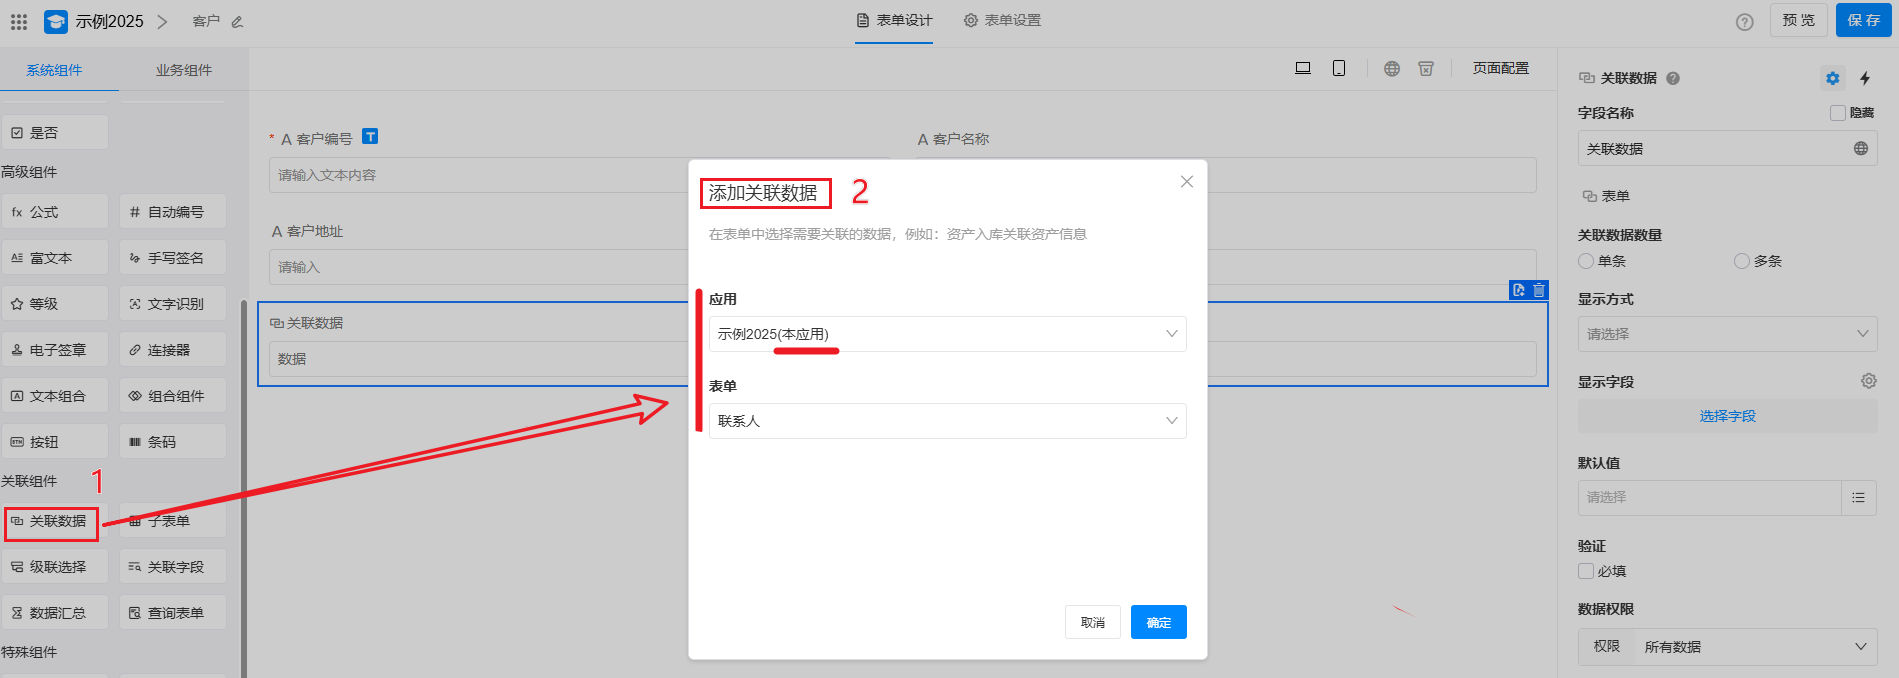Tick the 隐藏 checkbox

(x=1837, y=113)
